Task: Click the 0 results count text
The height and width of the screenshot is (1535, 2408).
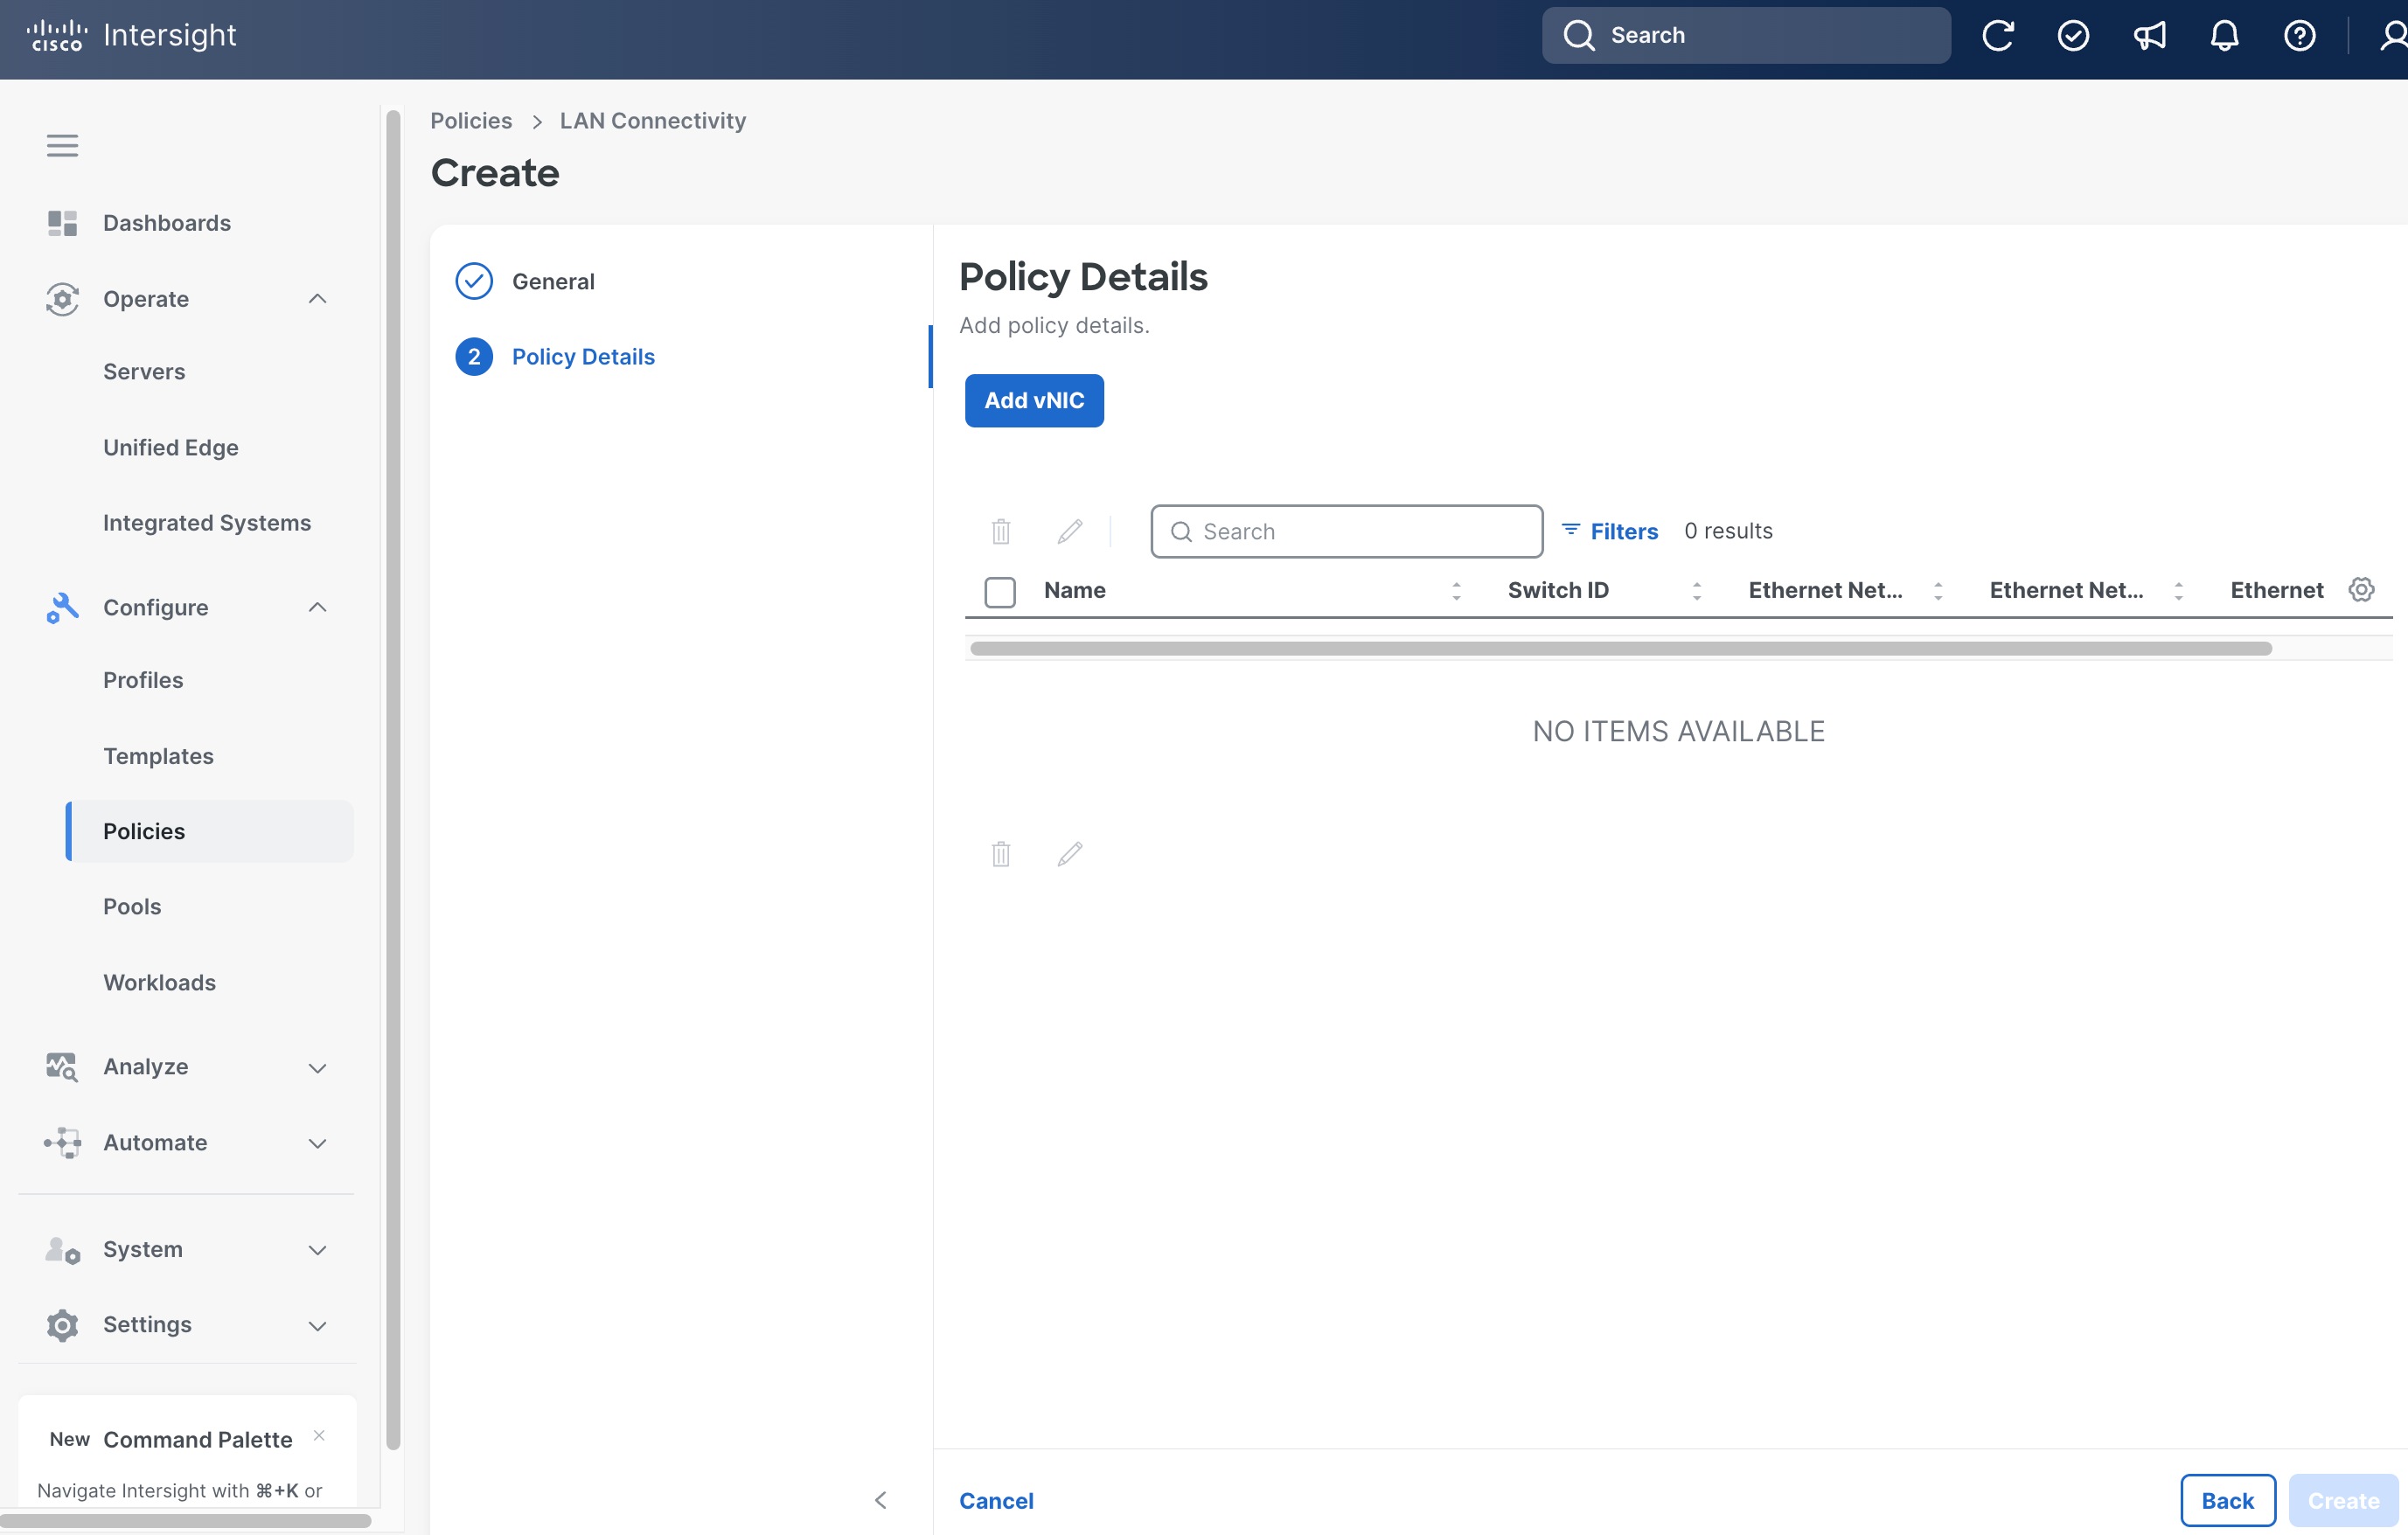Action: tap(1728, 531)
